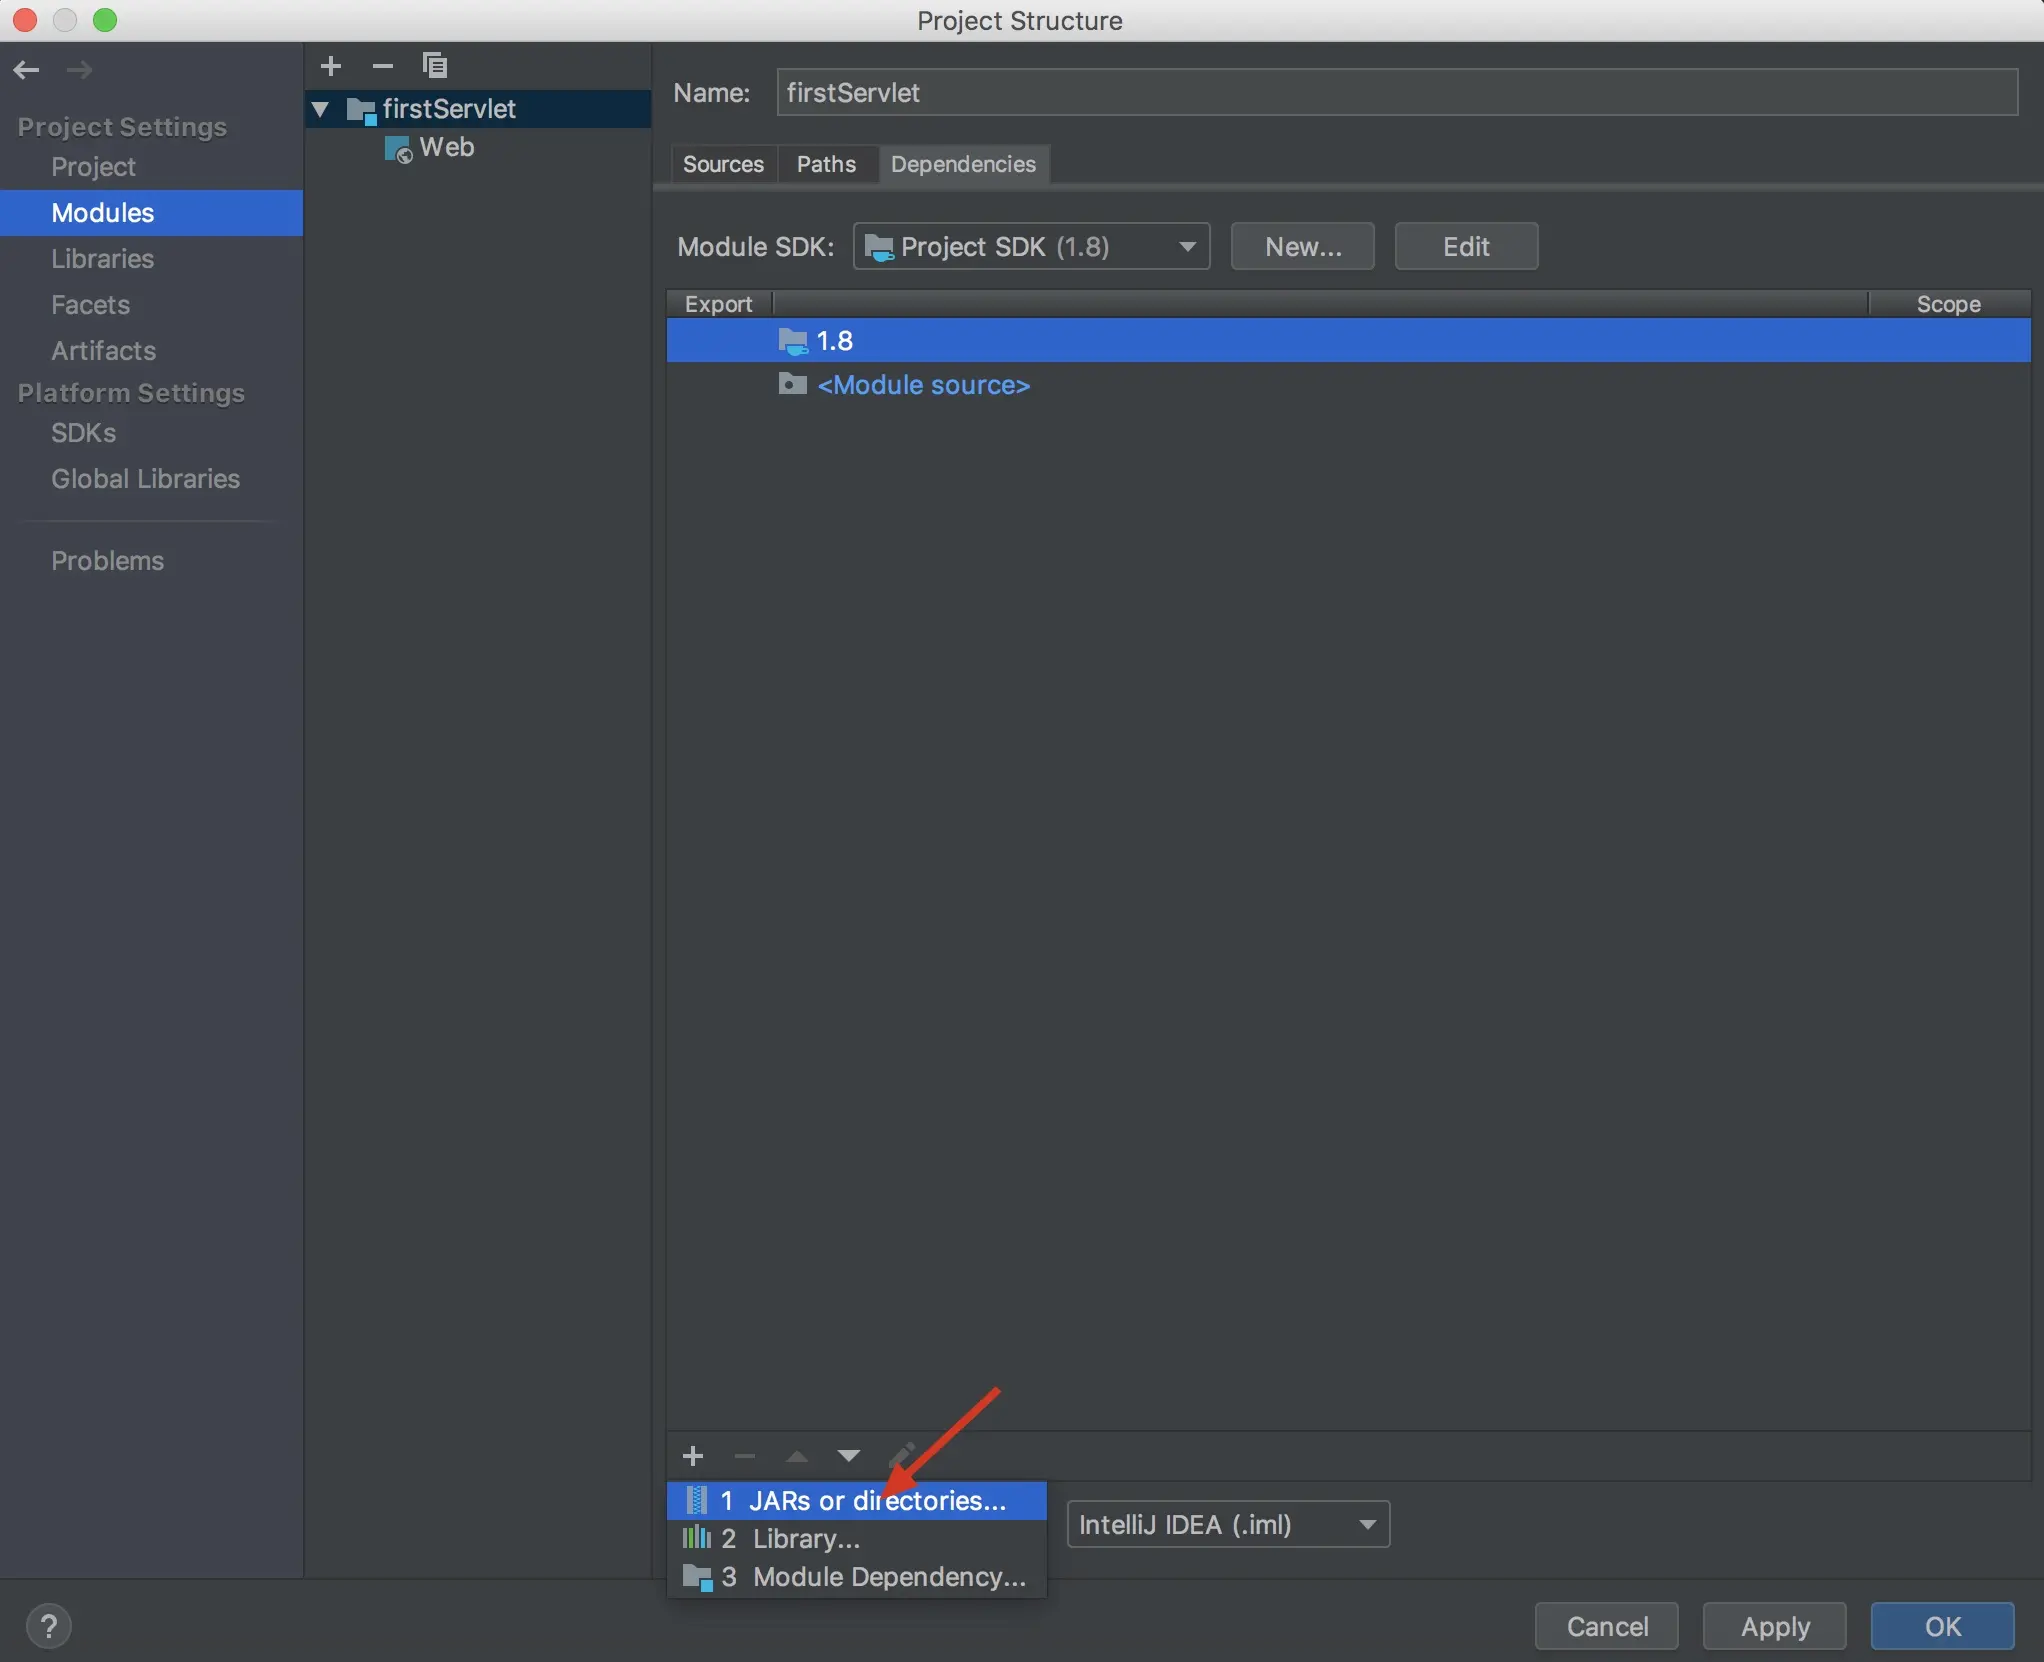The image size is (2044, 1662).
Task: Choose Module Dependency... from popup
Action: point(888,1577)
